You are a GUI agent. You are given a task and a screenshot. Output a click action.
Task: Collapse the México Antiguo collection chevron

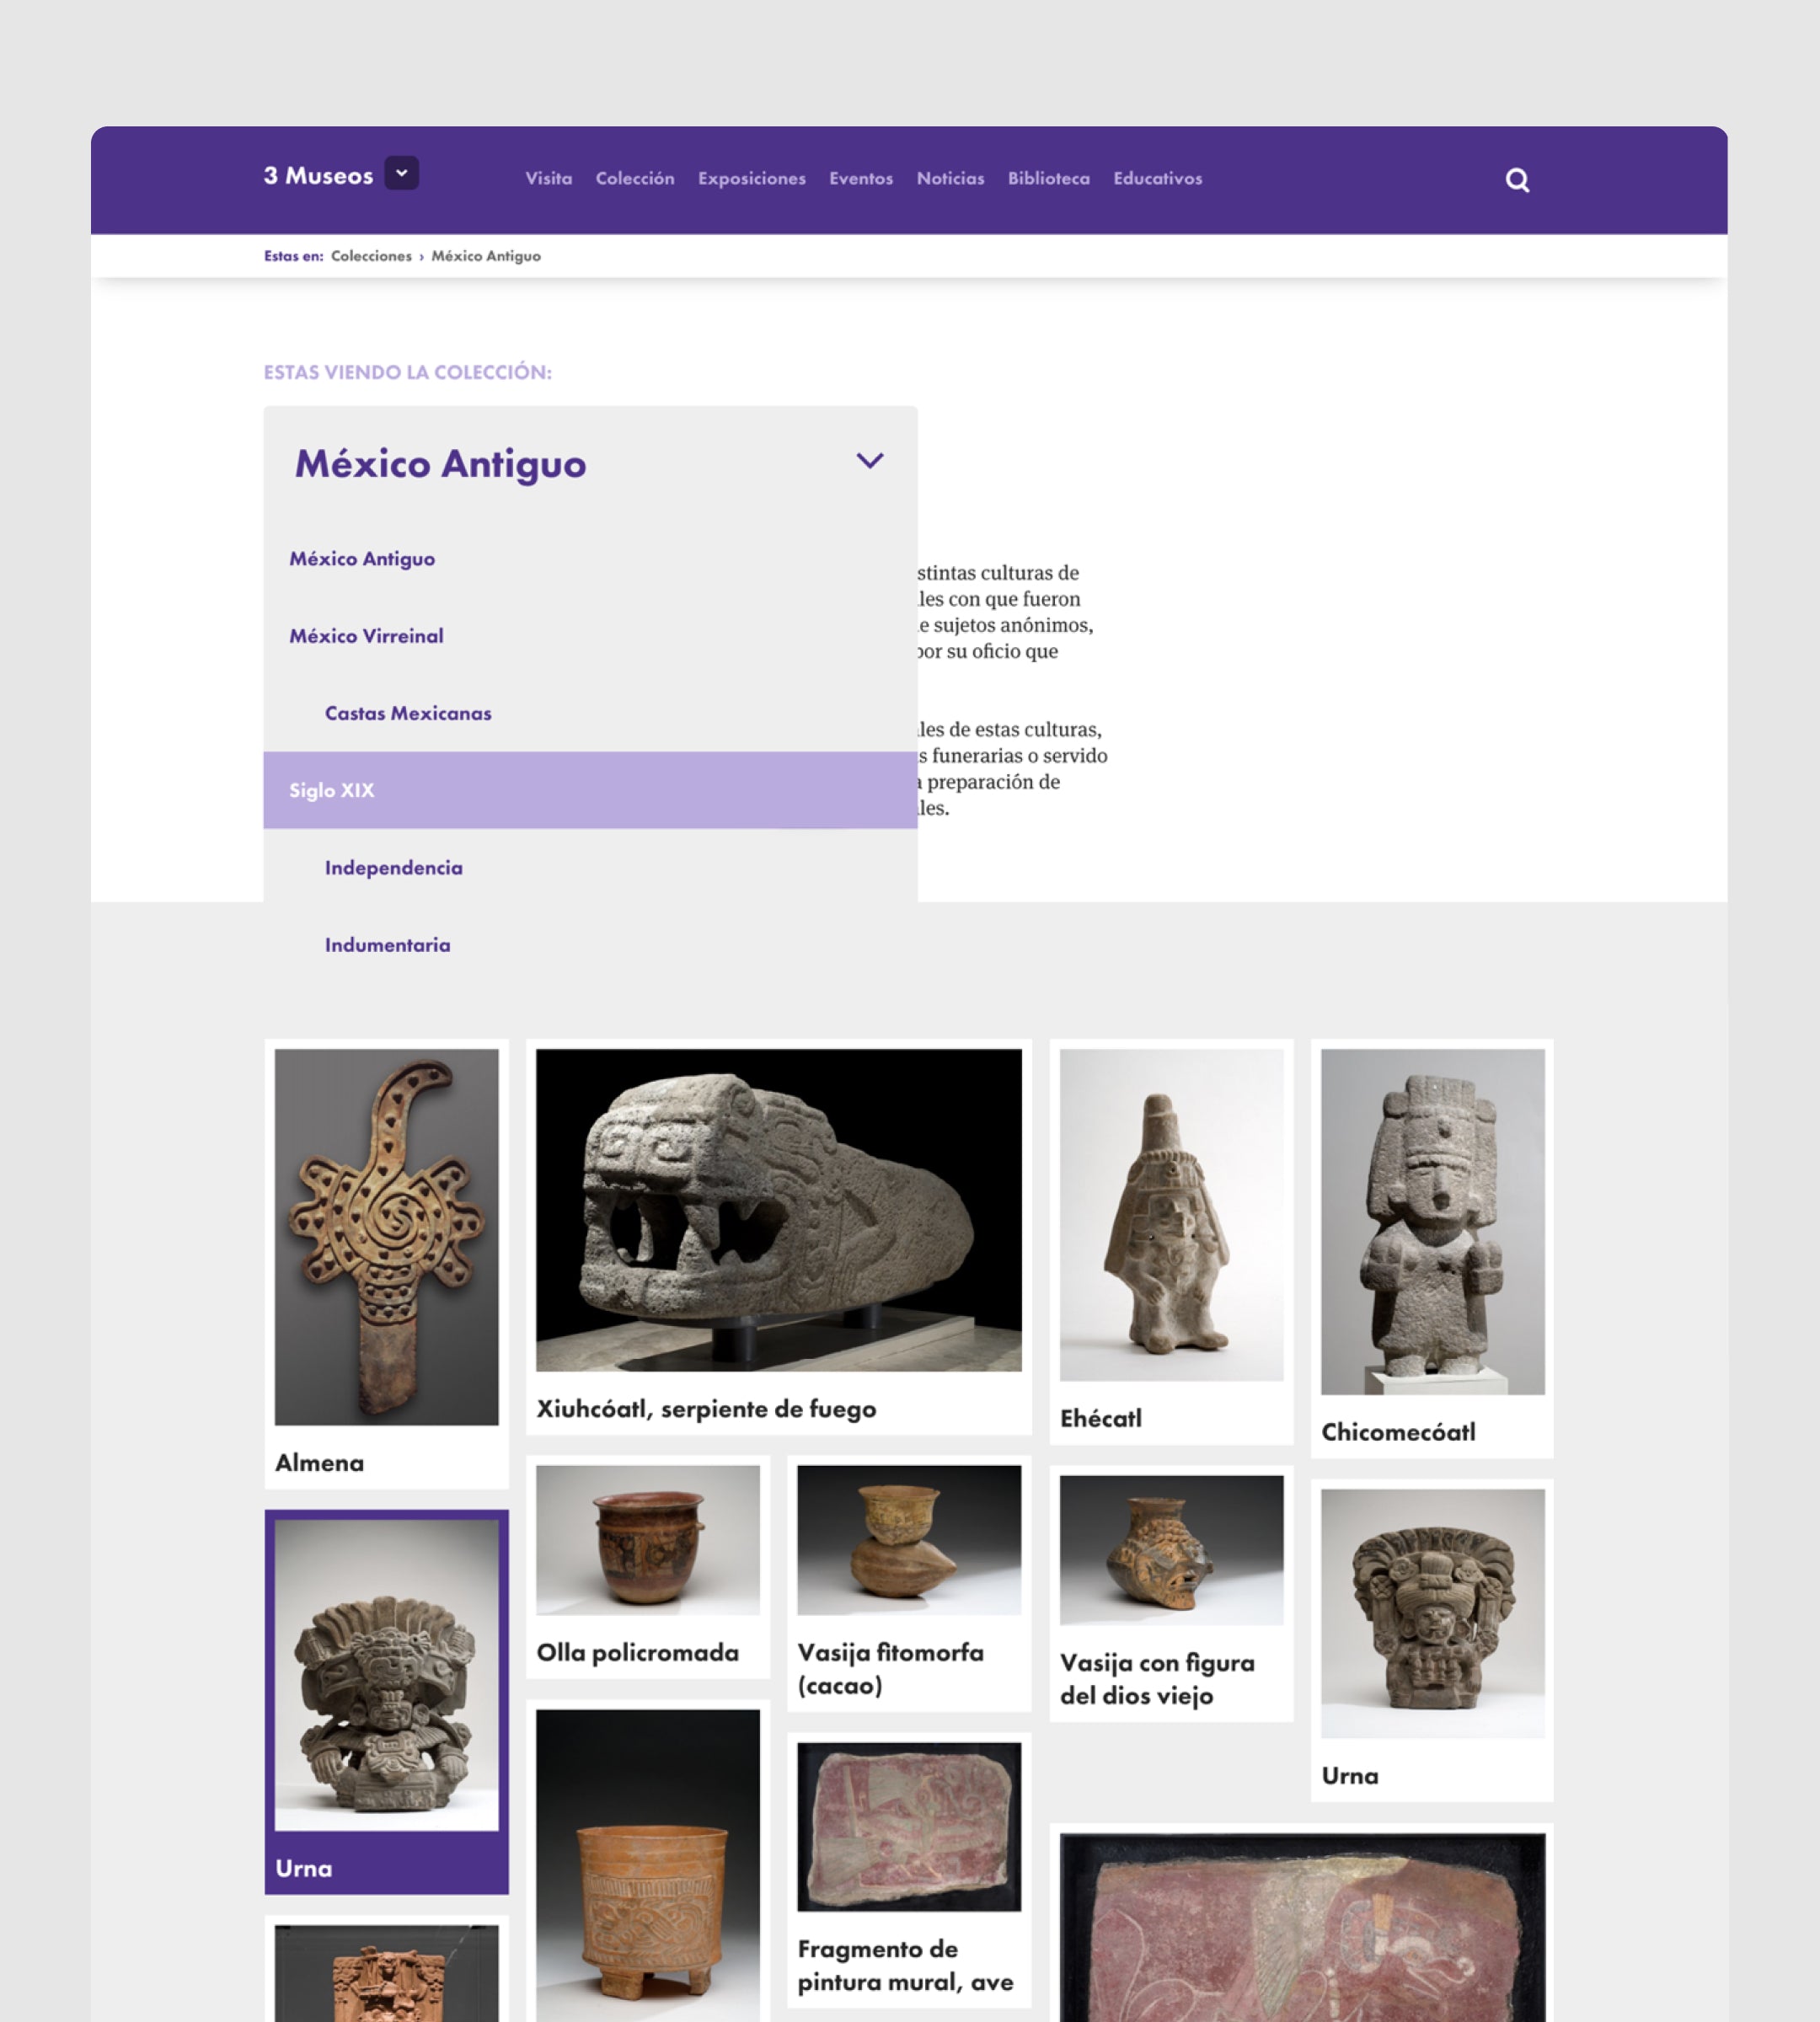869,461
